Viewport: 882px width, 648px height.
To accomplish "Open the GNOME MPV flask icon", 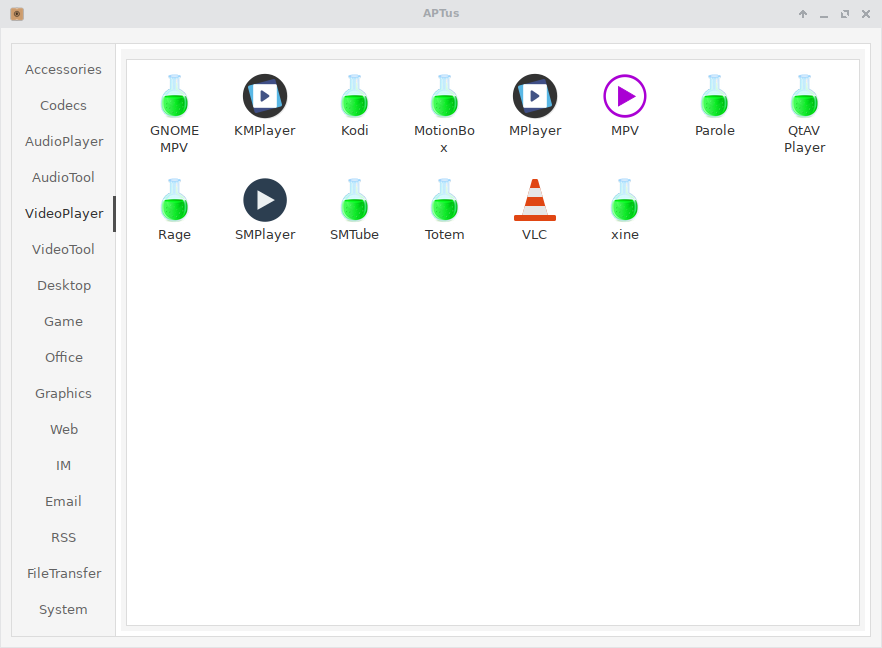I will [174, 96].
